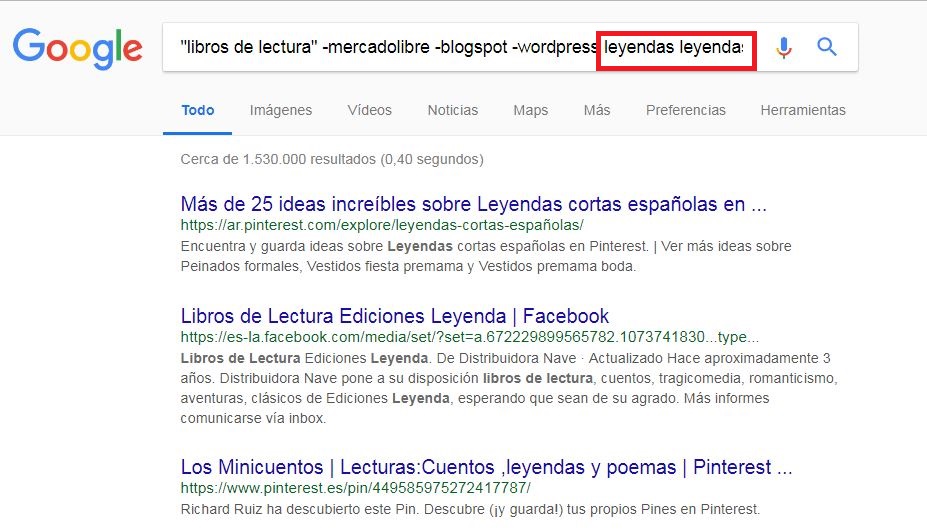Click the es-la.facebook.com result URL

(469, 337)
